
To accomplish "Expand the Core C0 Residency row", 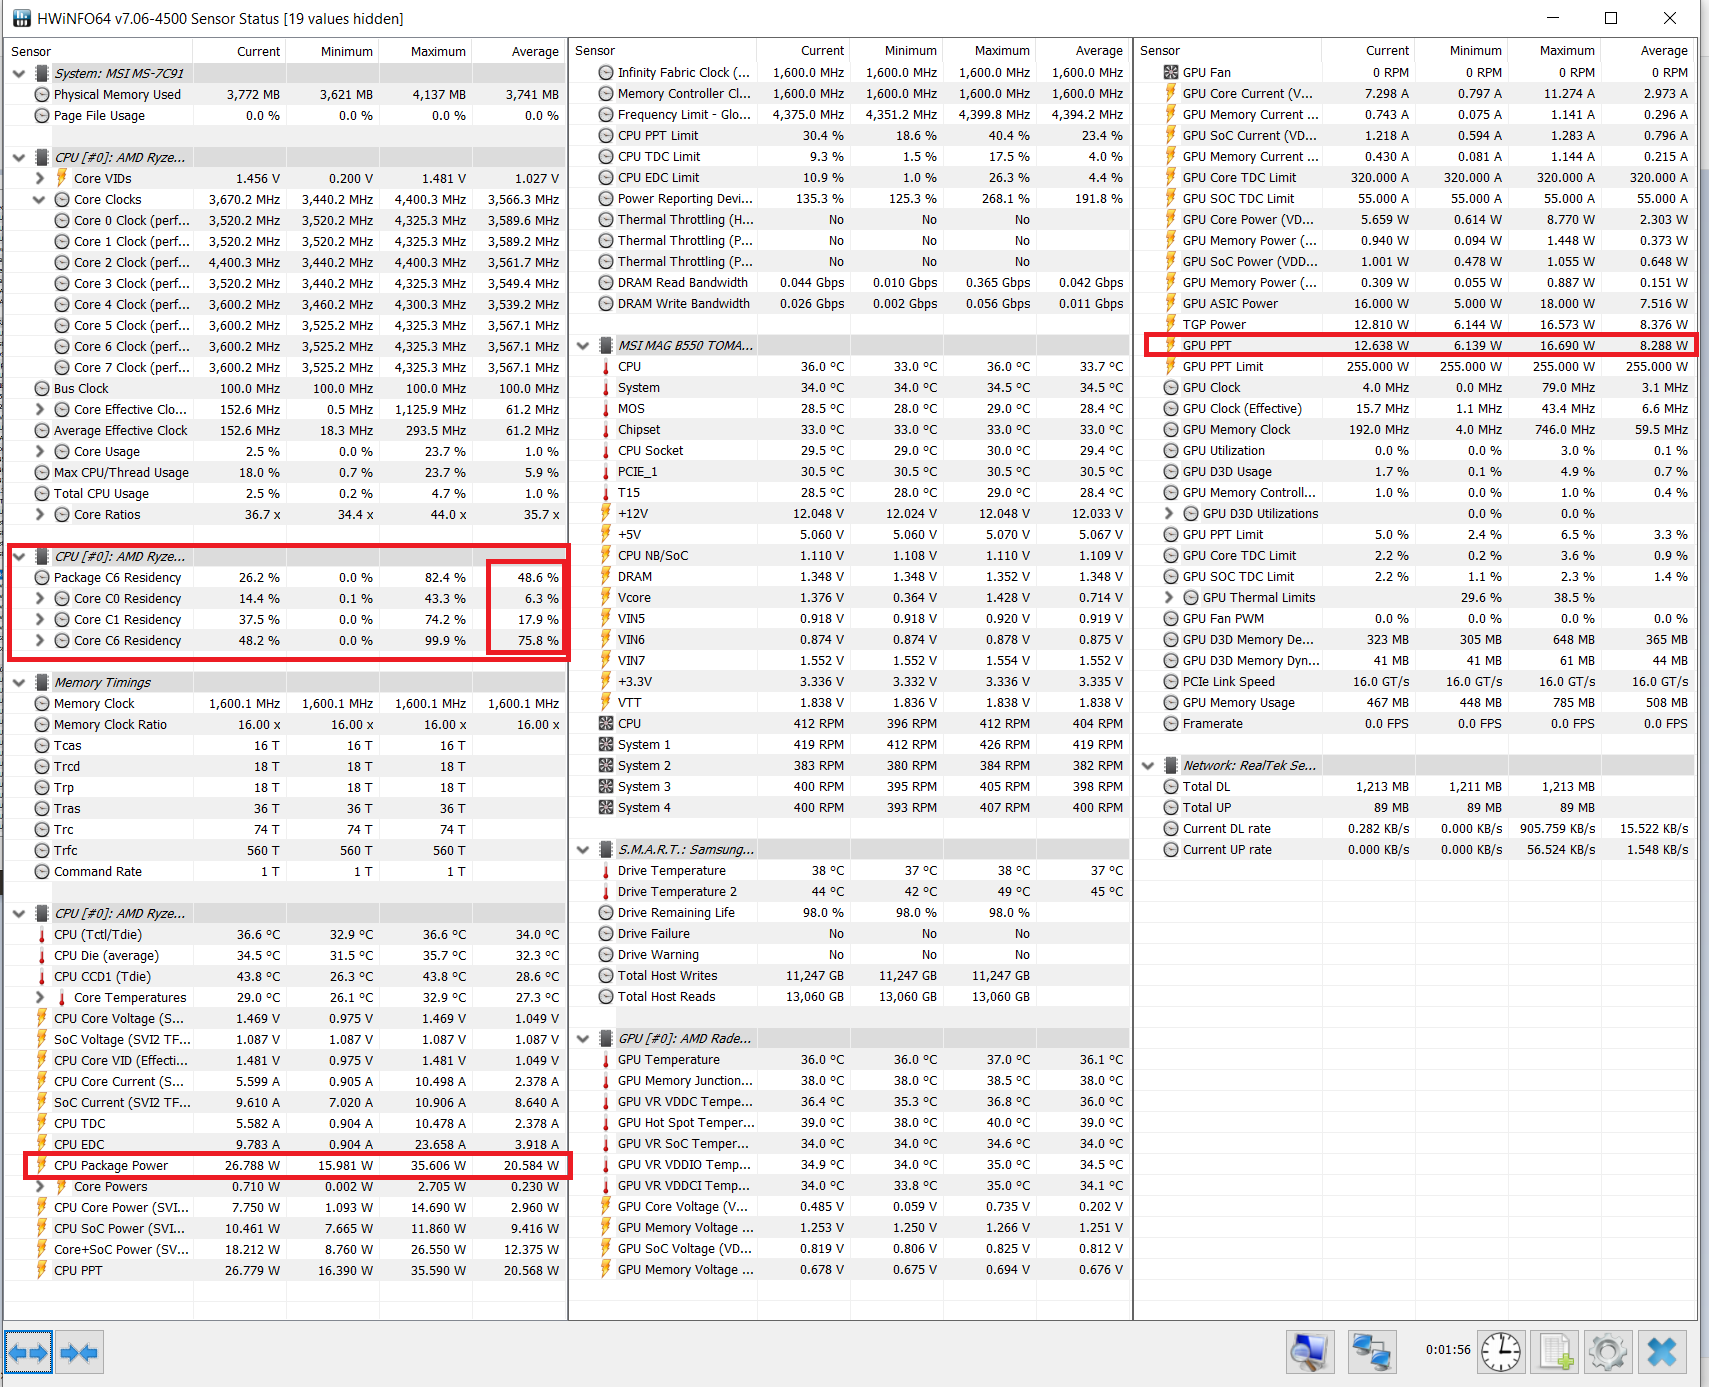I will coord(39,598).
